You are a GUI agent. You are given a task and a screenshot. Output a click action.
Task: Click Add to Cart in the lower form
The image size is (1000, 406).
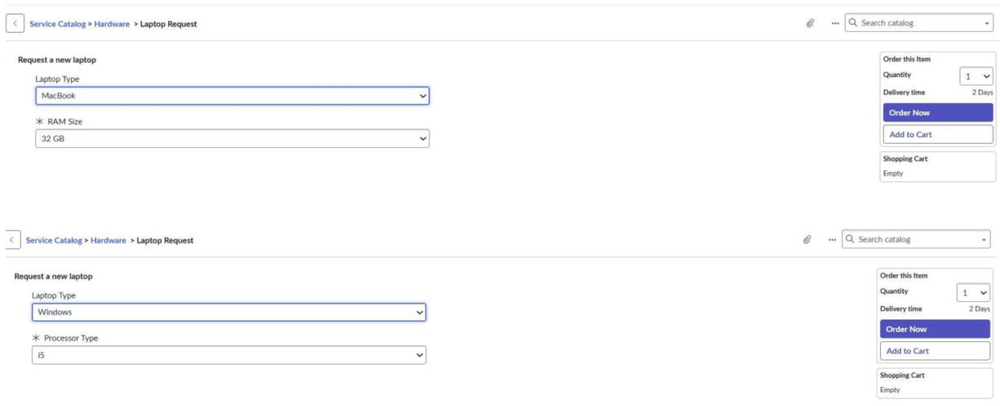(x=935, y=351)
